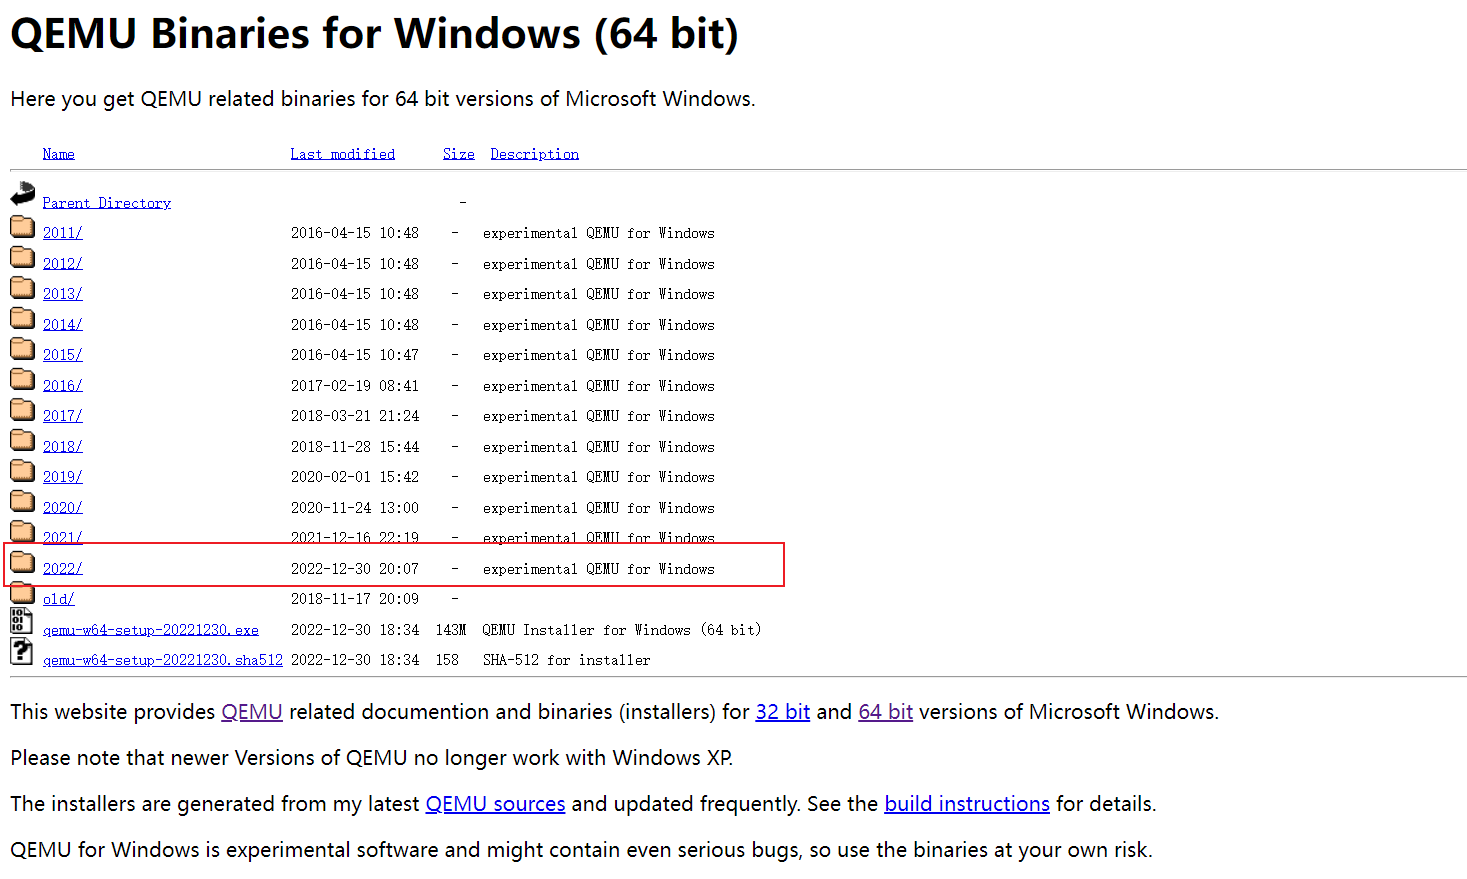Click 'QEMU Installer for Windows (64 bit)' description
The height and width of the screenshot is (879, 1467).
[622, 630]
